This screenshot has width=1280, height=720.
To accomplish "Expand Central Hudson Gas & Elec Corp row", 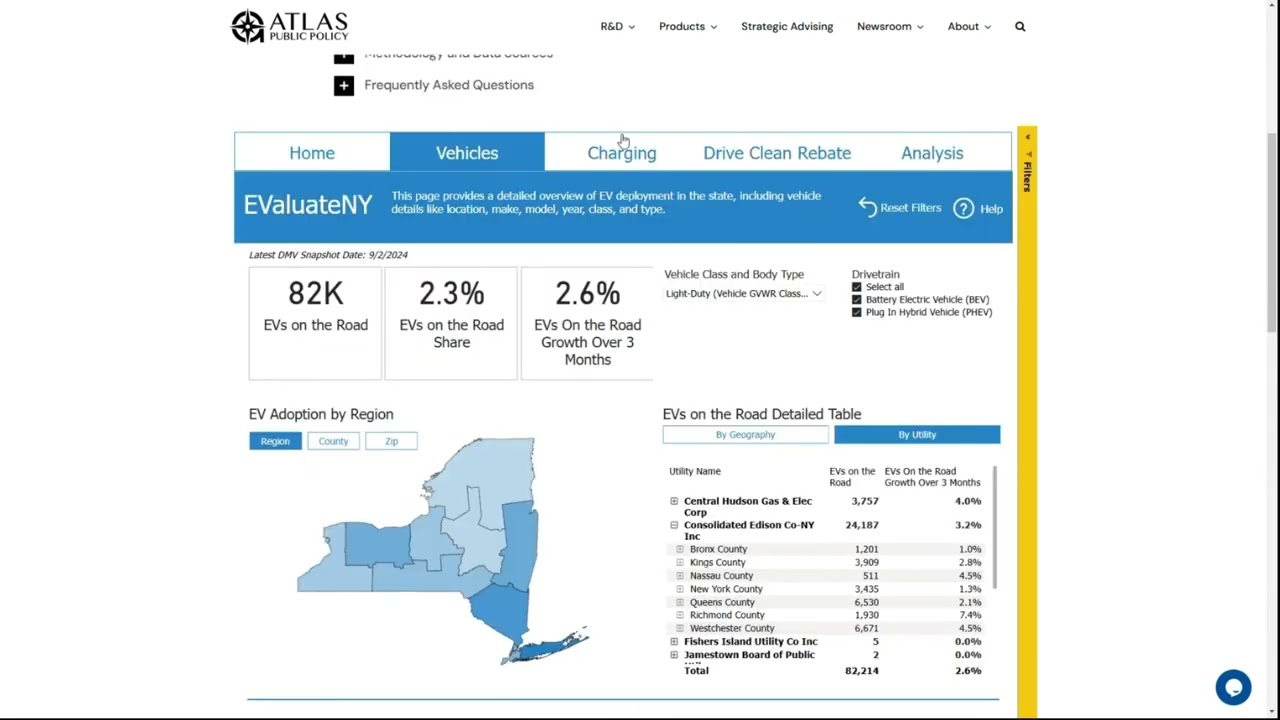I will [x=674, y=501].
